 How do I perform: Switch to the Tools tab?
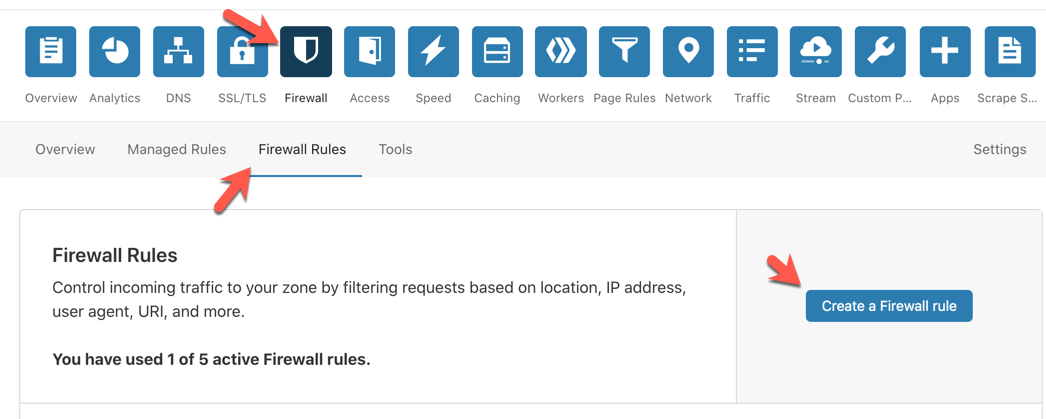(x=395, y=149)
